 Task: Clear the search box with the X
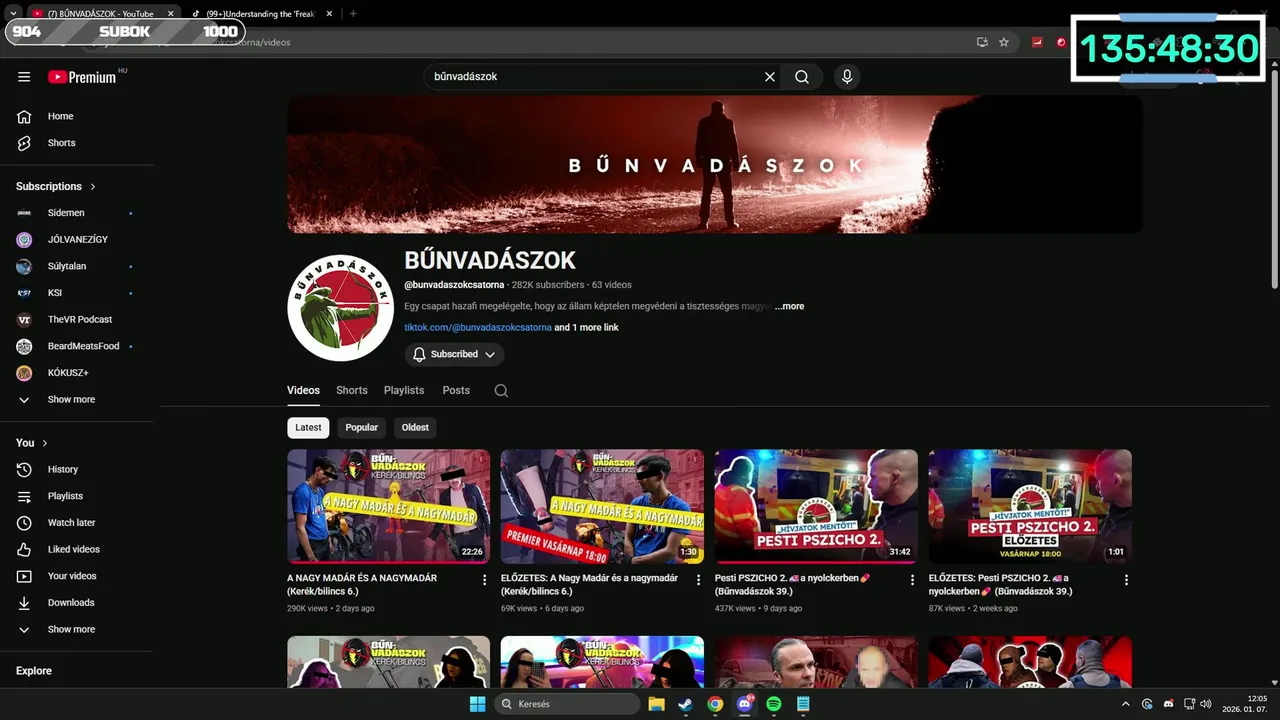770,77
